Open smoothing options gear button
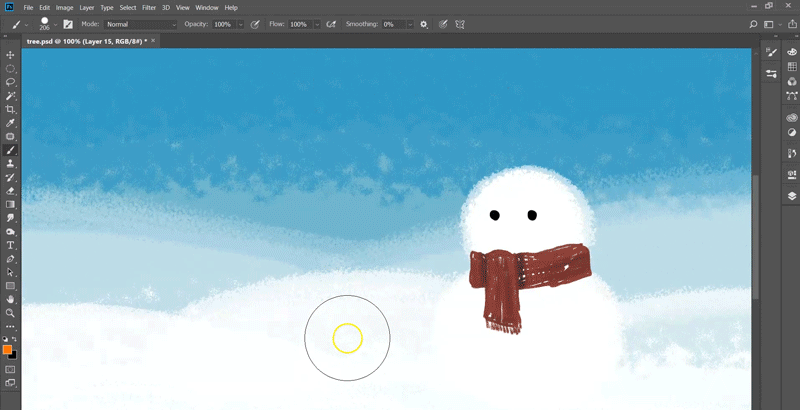Viewport: 800px width, 410px height. [423, 23]
